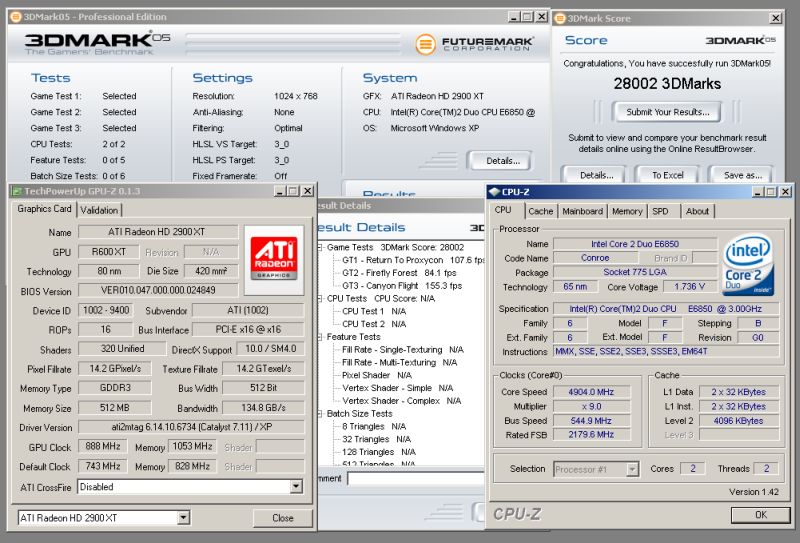Select GT1 - Return To Proxycon result row
The image size is (800, 543).
coord(413,260)
